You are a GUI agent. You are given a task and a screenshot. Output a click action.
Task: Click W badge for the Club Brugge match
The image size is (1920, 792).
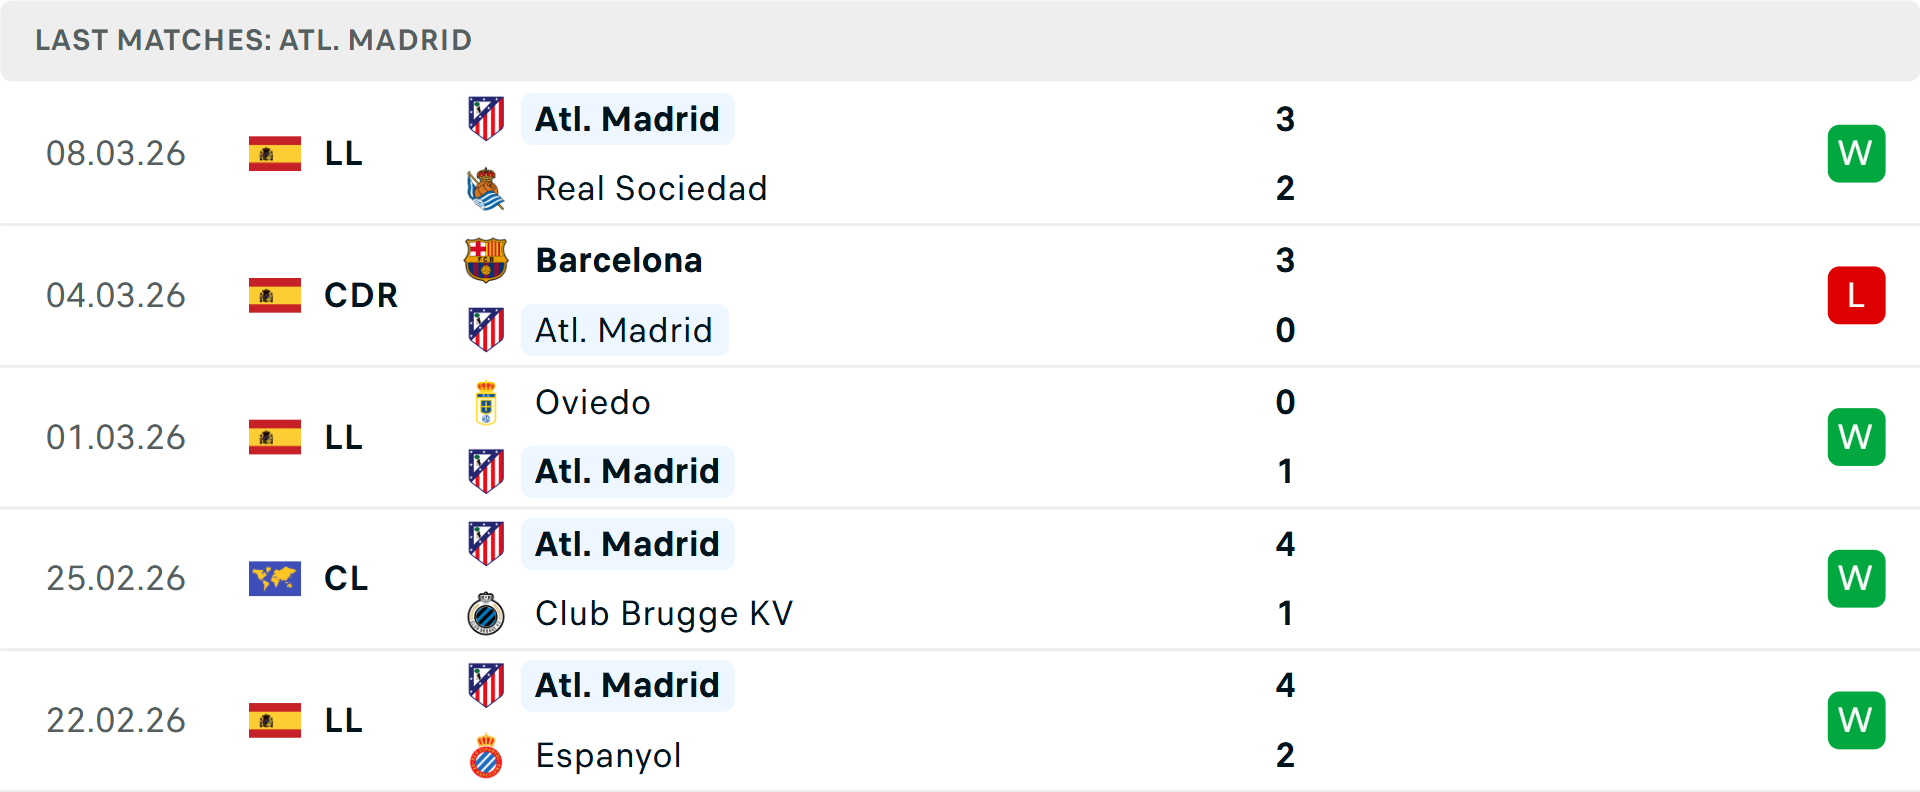[1856, 578]
